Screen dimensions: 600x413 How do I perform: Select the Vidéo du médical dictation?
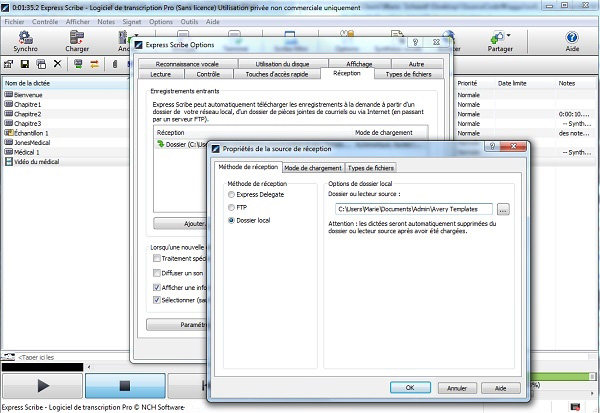(37, 162)
